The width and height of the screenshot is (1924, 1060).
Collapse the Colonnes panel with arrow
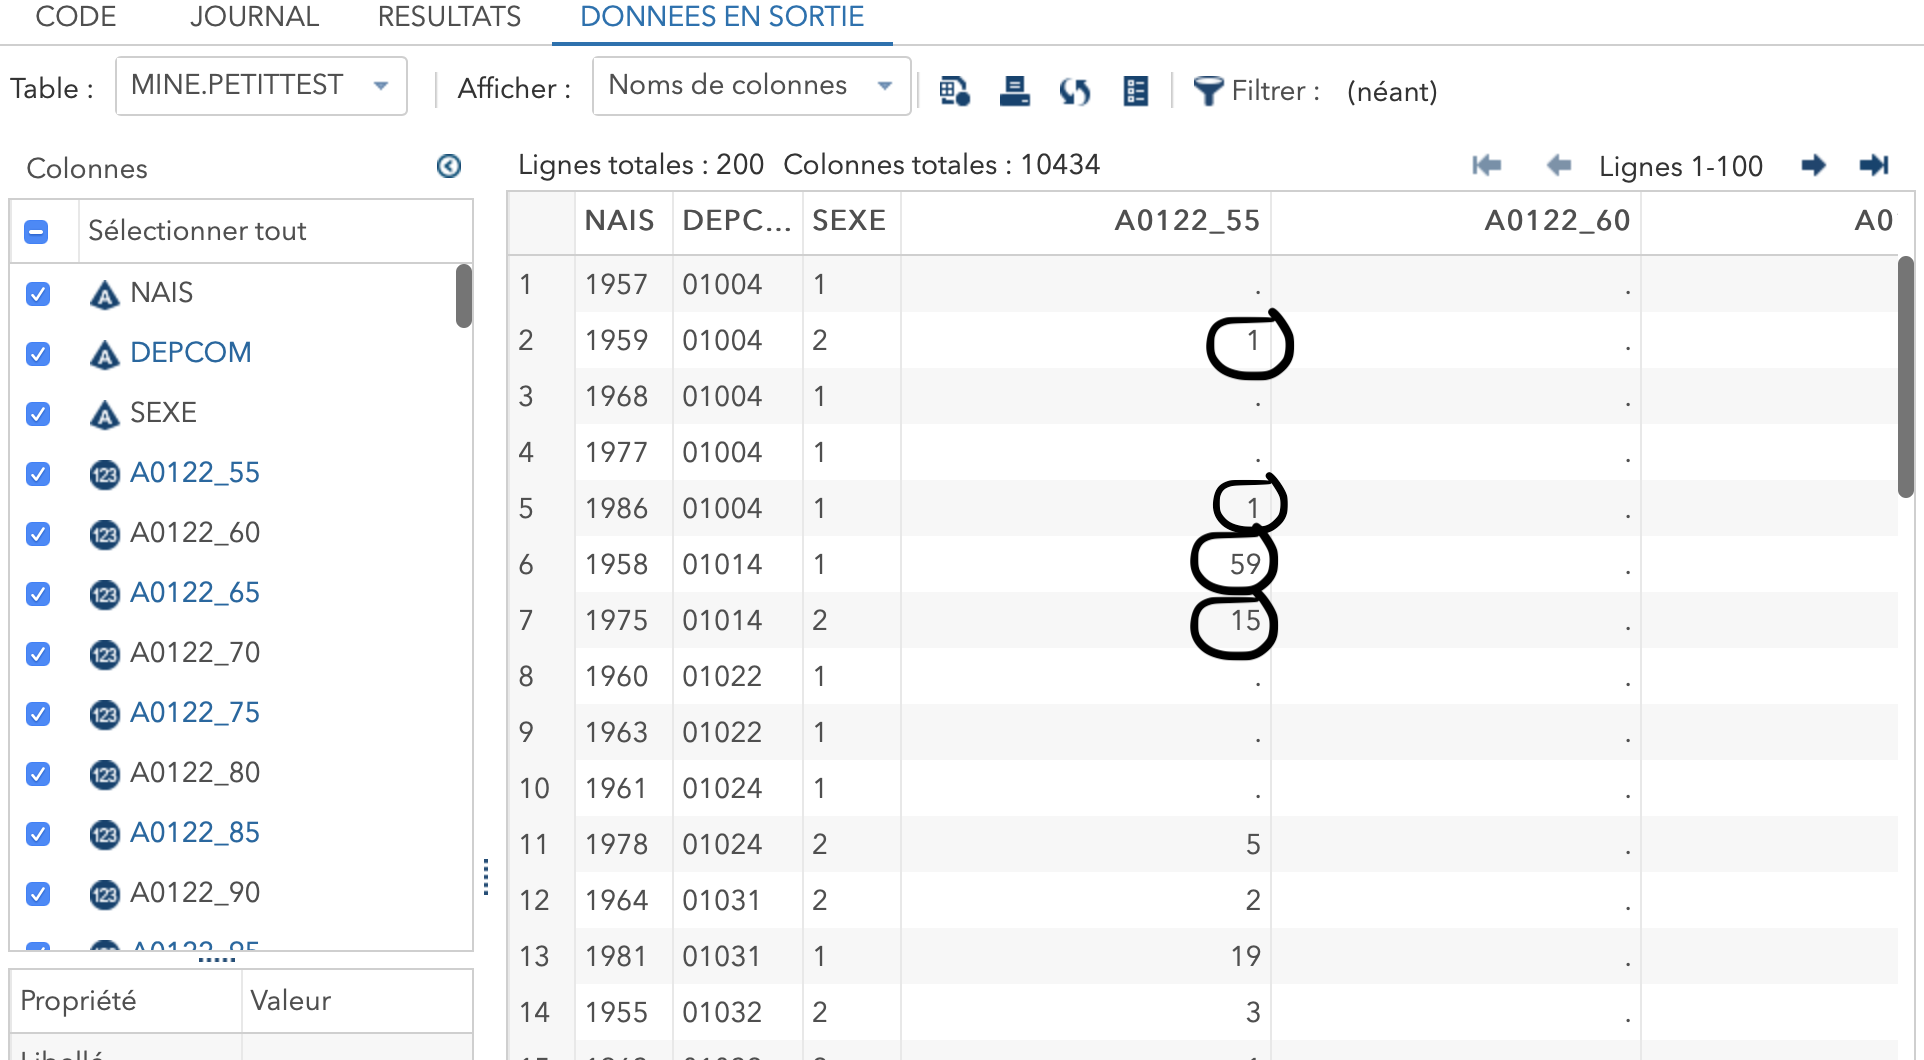point(449,166)
